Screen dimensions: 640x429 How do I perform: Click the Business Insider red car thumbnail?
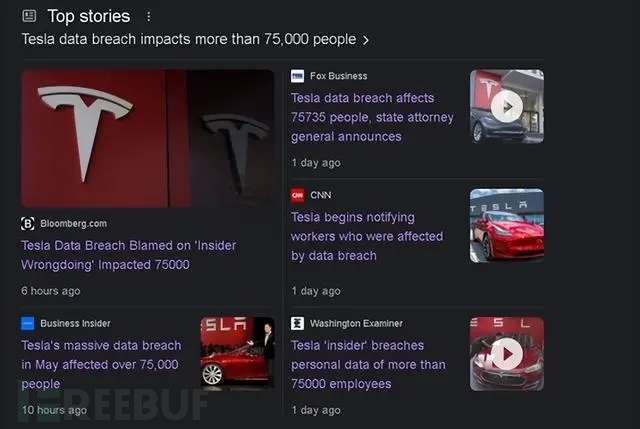[x=237, y=352]
